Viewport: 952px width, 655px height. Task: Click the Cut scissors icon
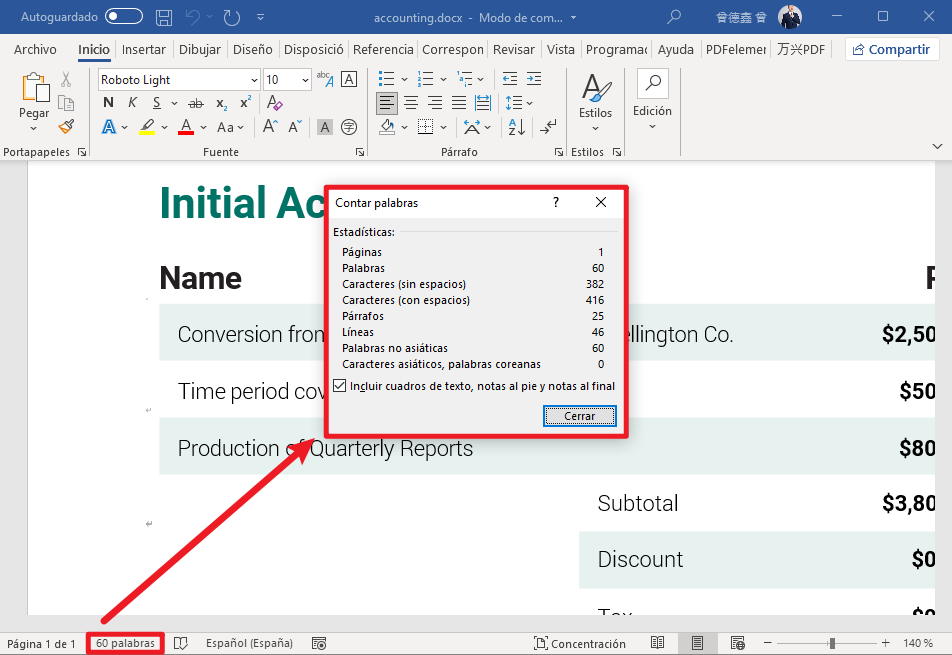pyautogui.click(x=66, y=80)
